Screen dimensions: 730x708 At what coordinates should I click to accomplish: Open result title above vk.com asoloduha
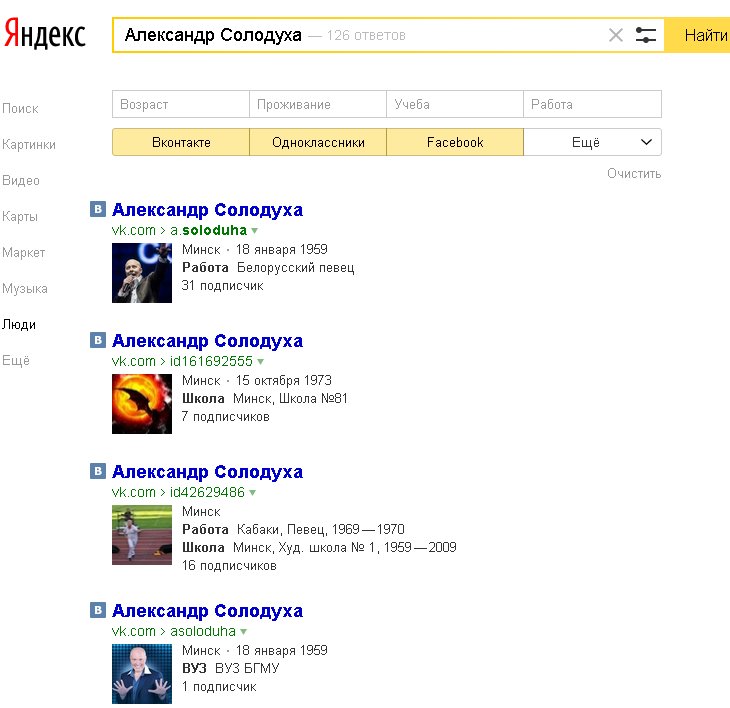(207, 611)
